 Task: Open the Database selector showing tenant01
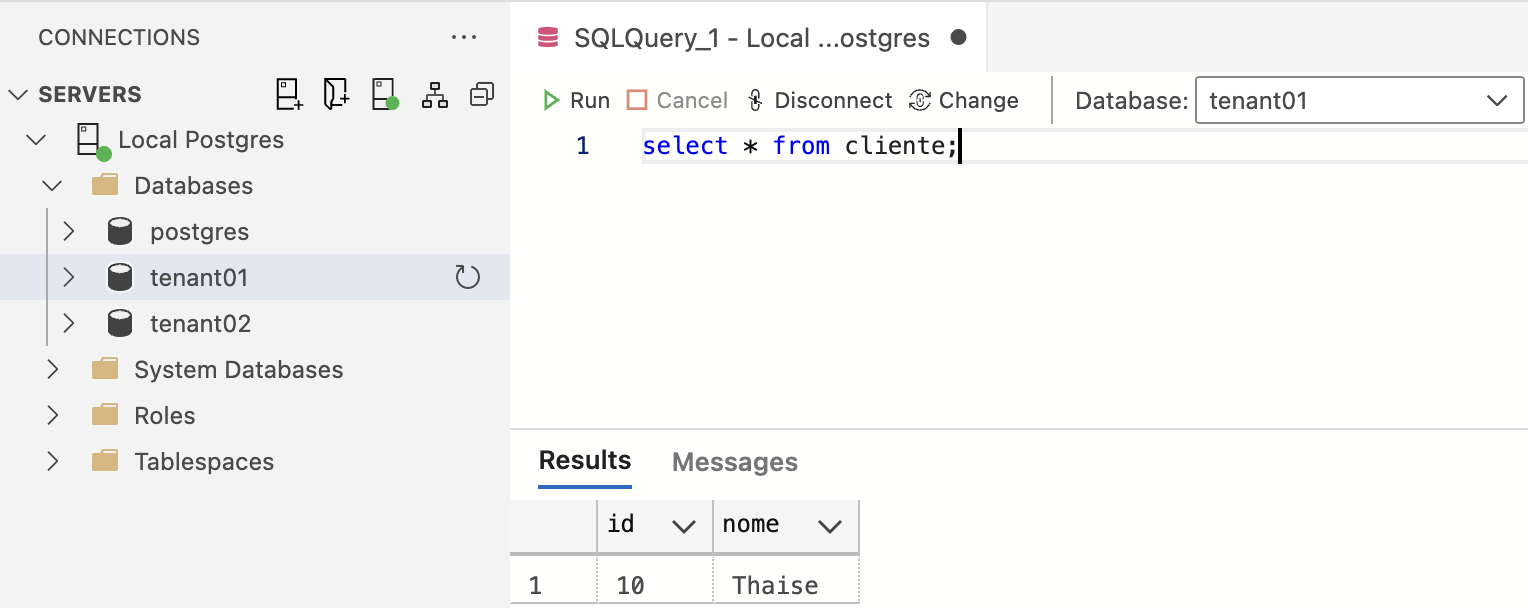pyautogui.click(x=1358, y=100)
